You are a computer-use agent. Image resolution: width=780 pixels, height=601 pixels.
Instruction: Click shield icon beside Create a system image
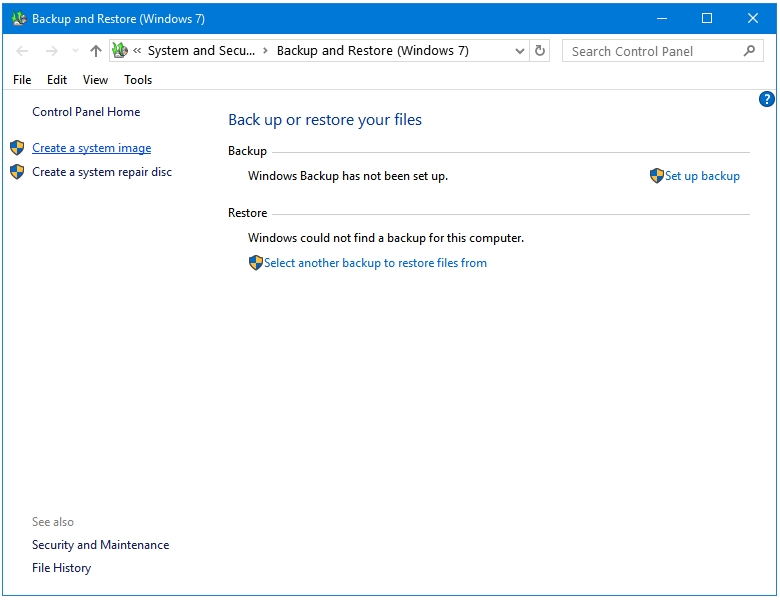click(17, 148)
